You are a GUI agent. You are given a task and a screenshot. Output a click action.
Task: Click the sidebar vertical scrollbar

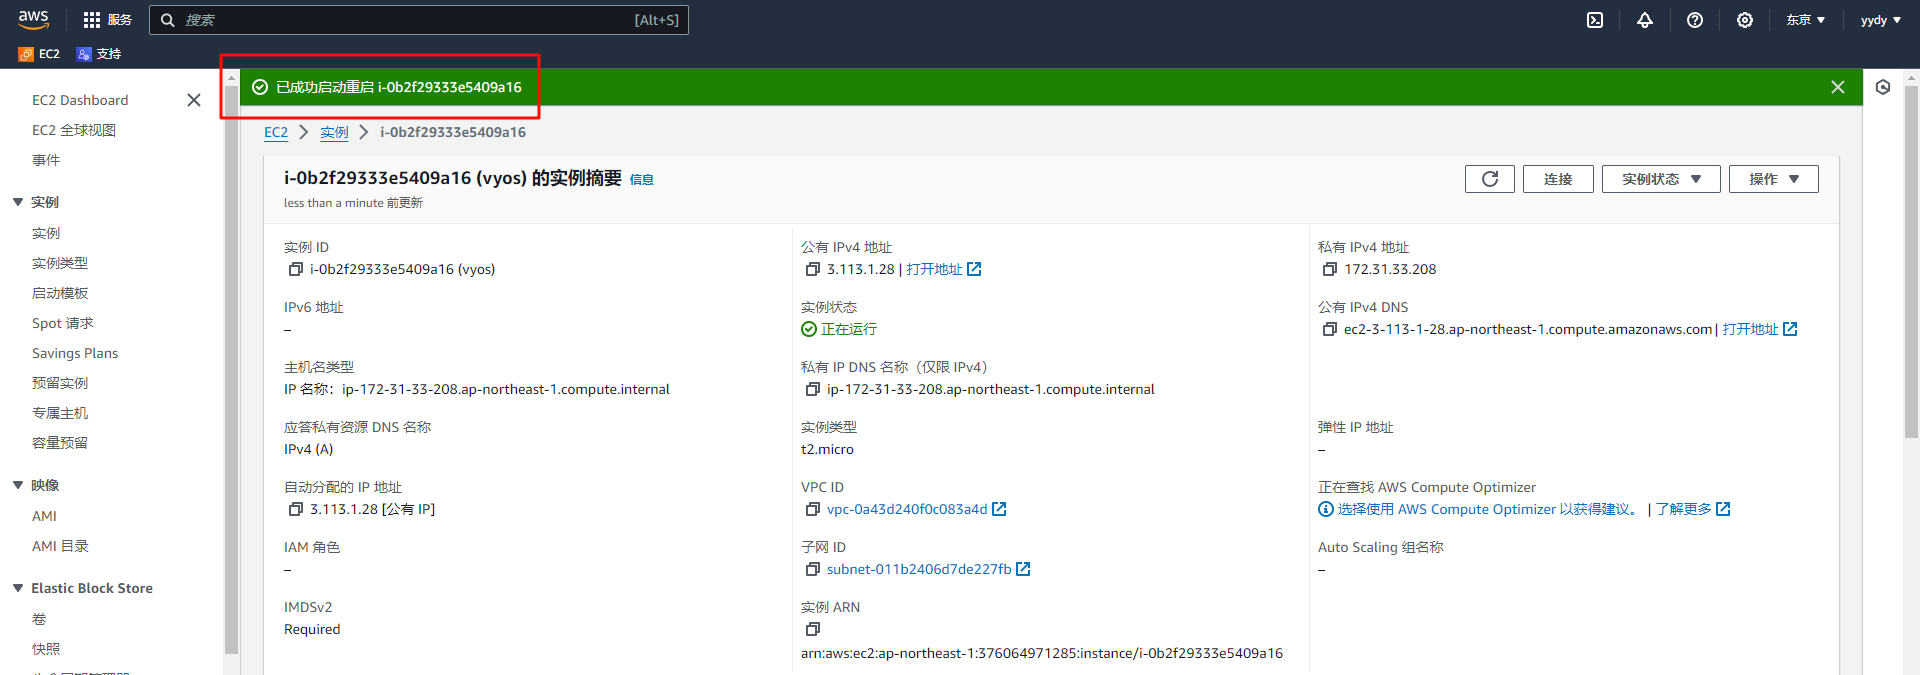click(x=231, y=370)
